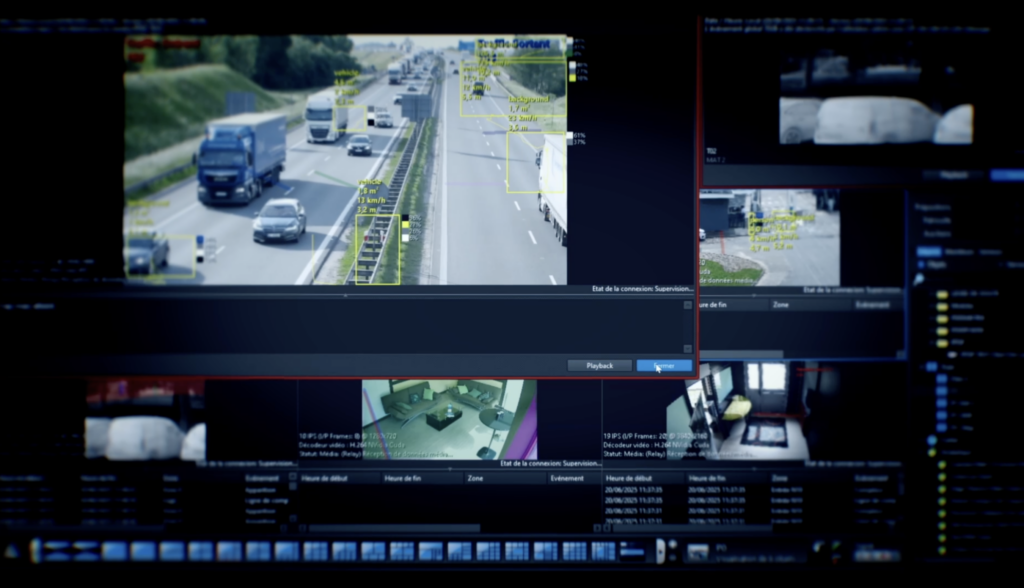
Task: Open the dropdown beside the layout icons
Action: (633, 551)
